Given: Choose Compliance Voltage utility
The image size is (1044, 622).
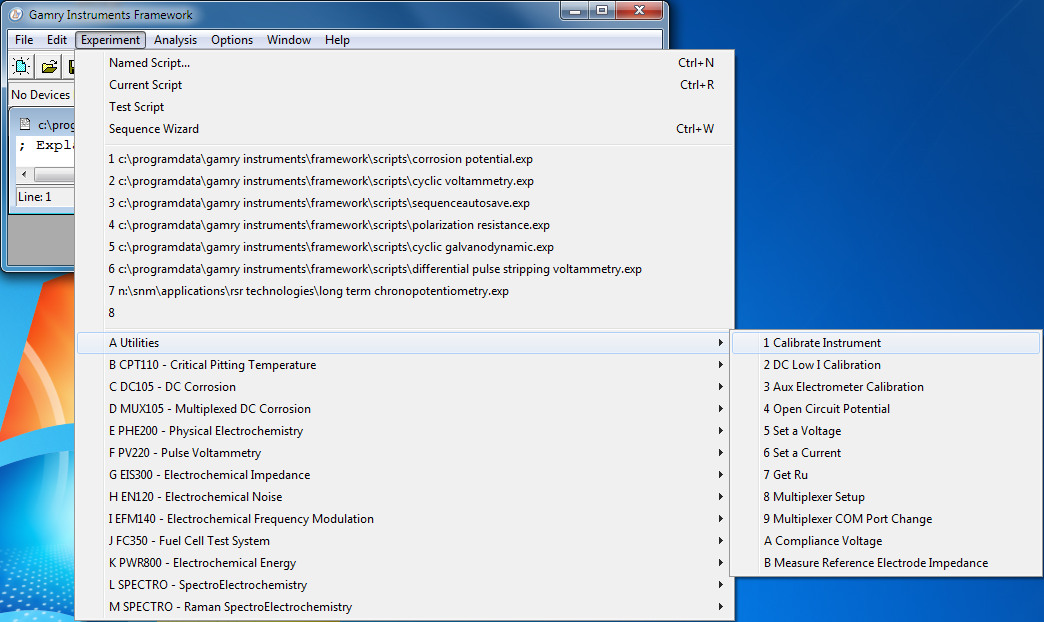Looking at the screenshot, I should click(886, 541).
